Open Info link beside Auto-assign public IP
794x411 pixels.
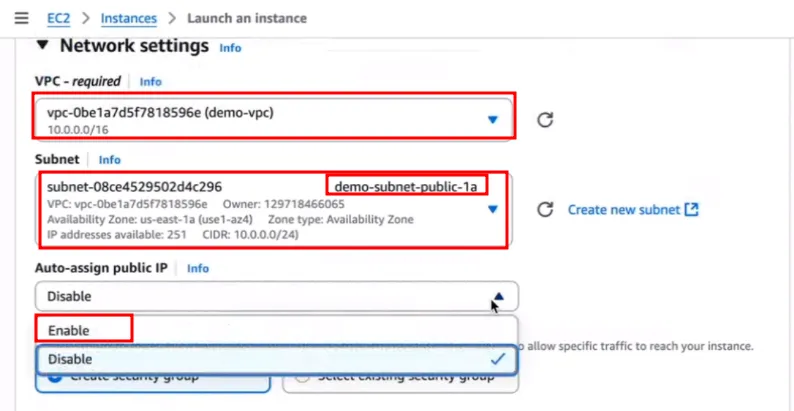[x=198, y=268]
